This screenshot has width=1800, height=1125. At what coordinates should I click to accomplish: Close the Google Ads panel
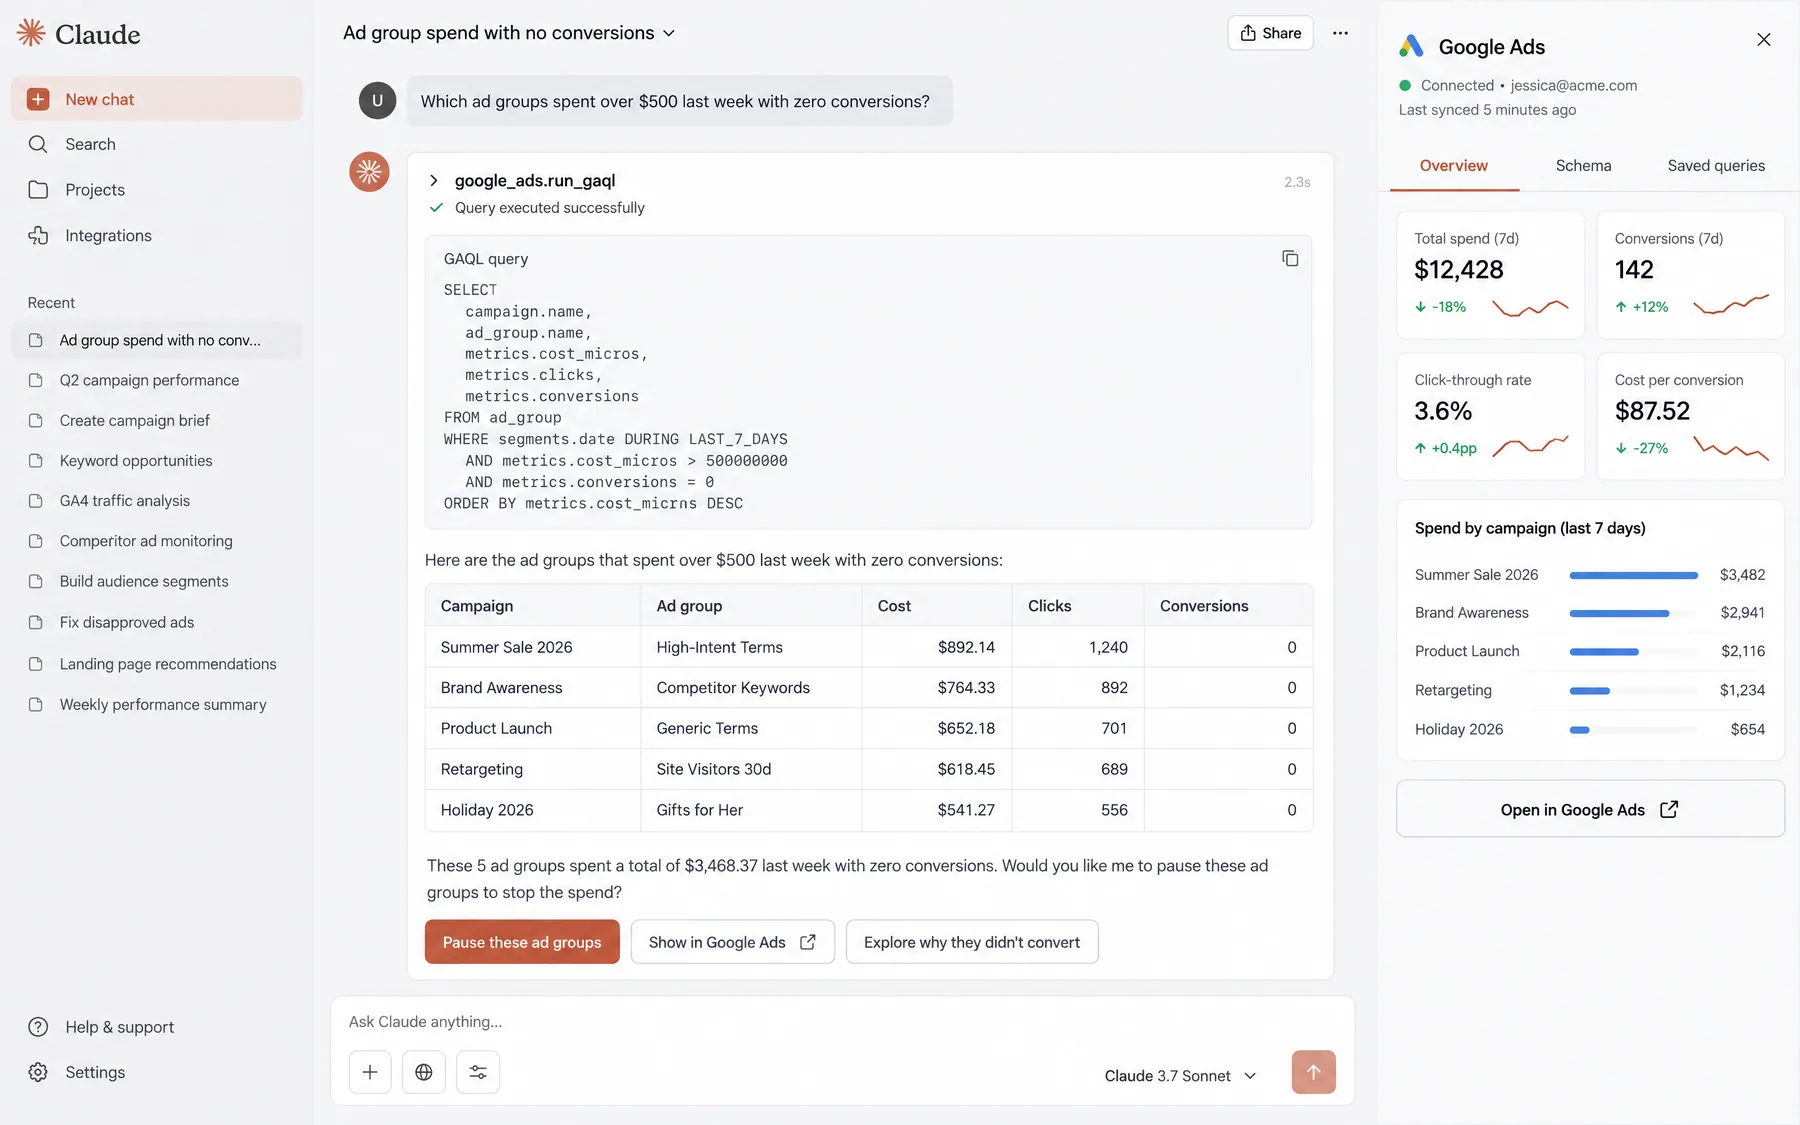coord(1764,40)
